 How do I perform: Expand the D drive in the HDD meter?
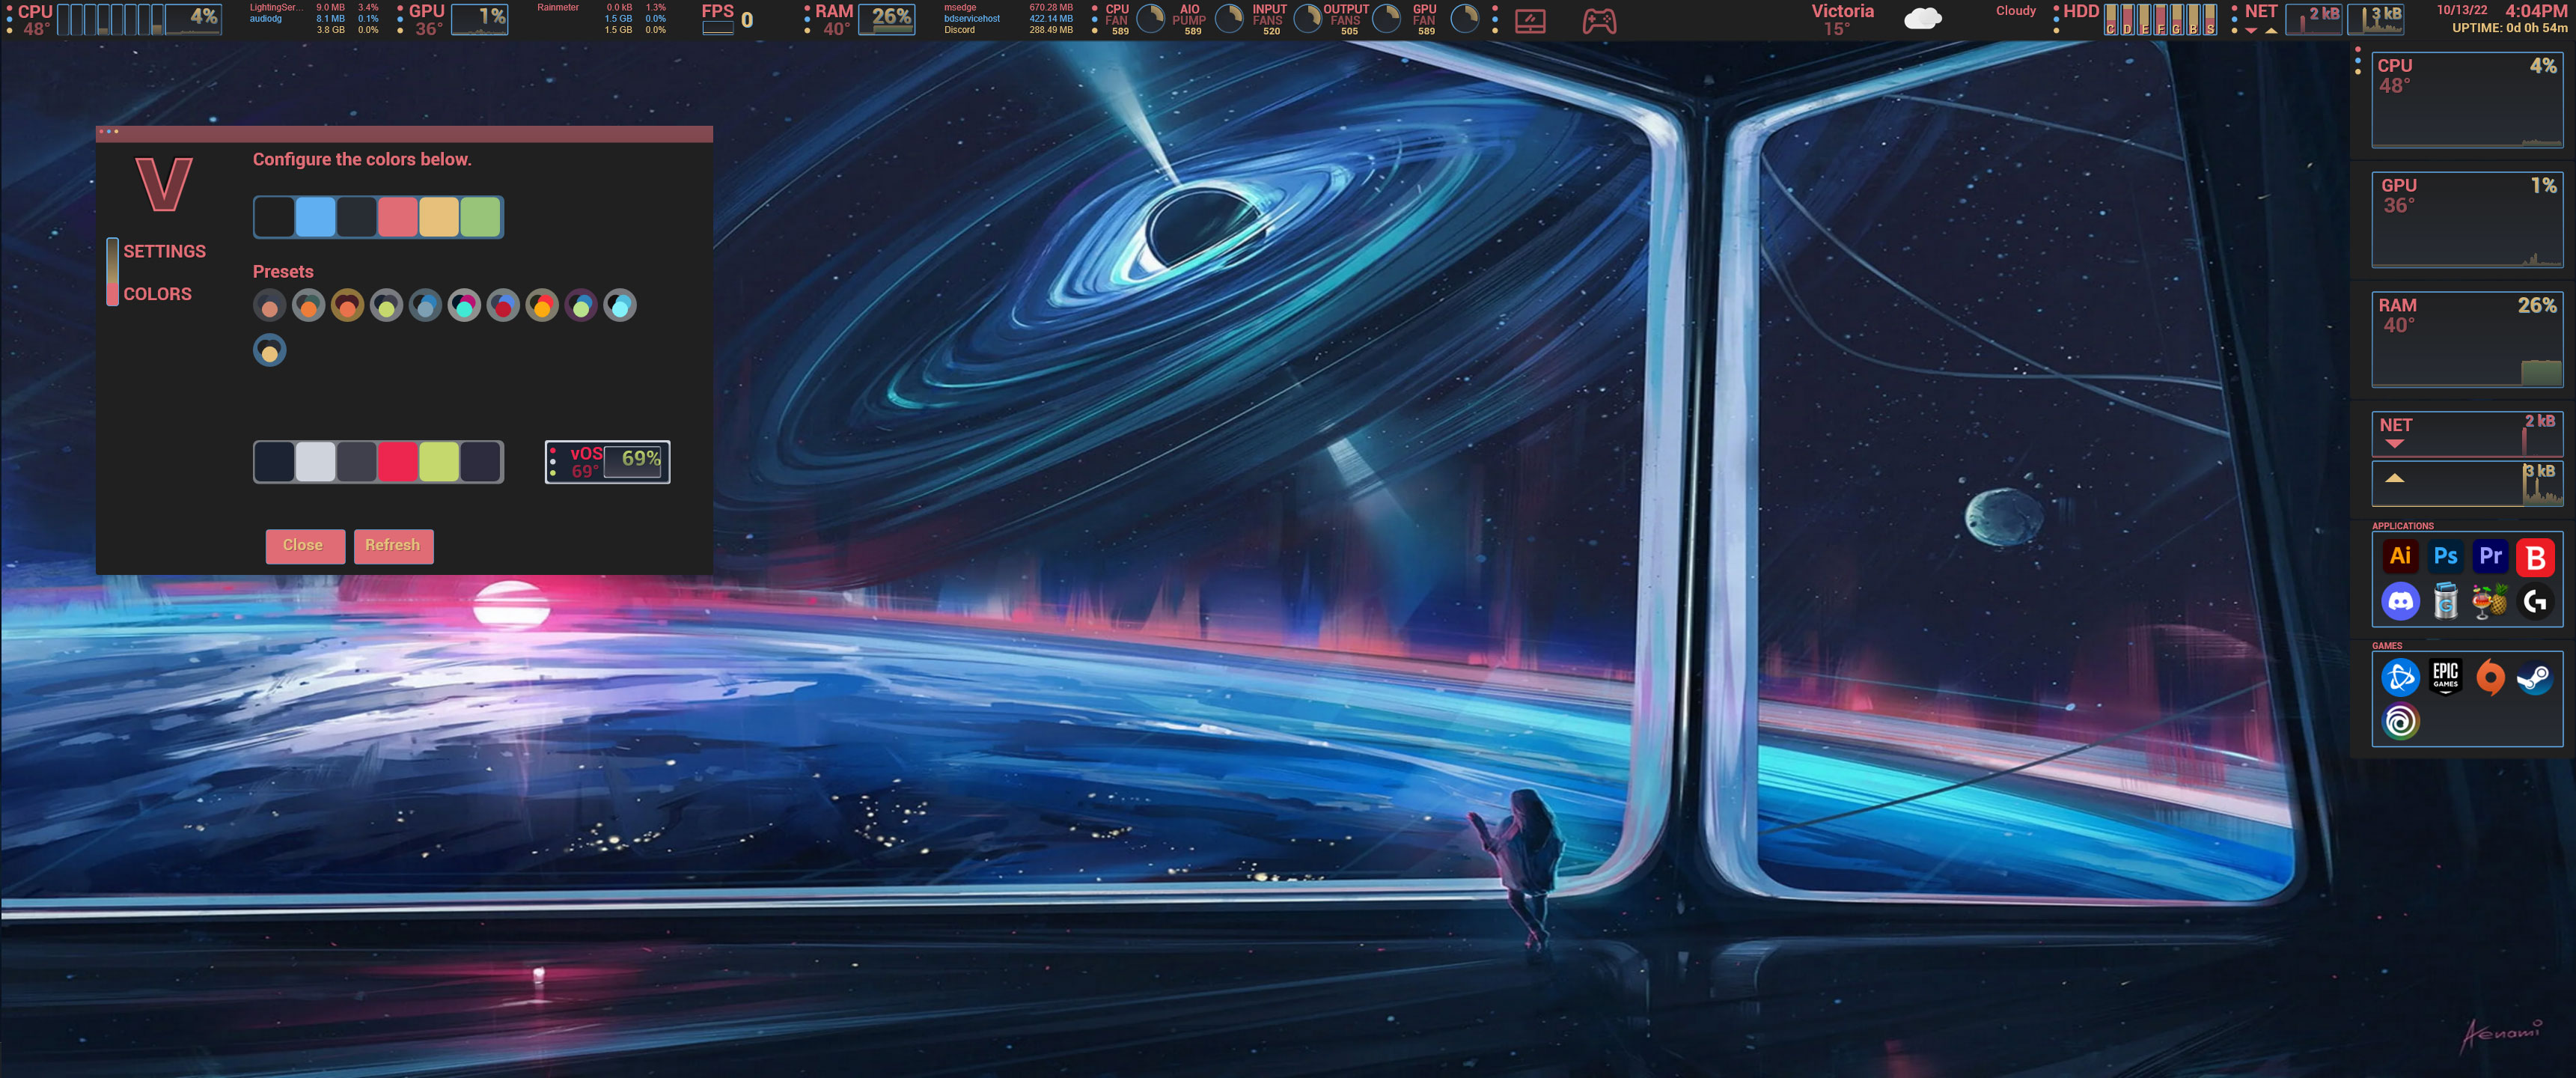pyautogui.click(x=2129, y=18)
